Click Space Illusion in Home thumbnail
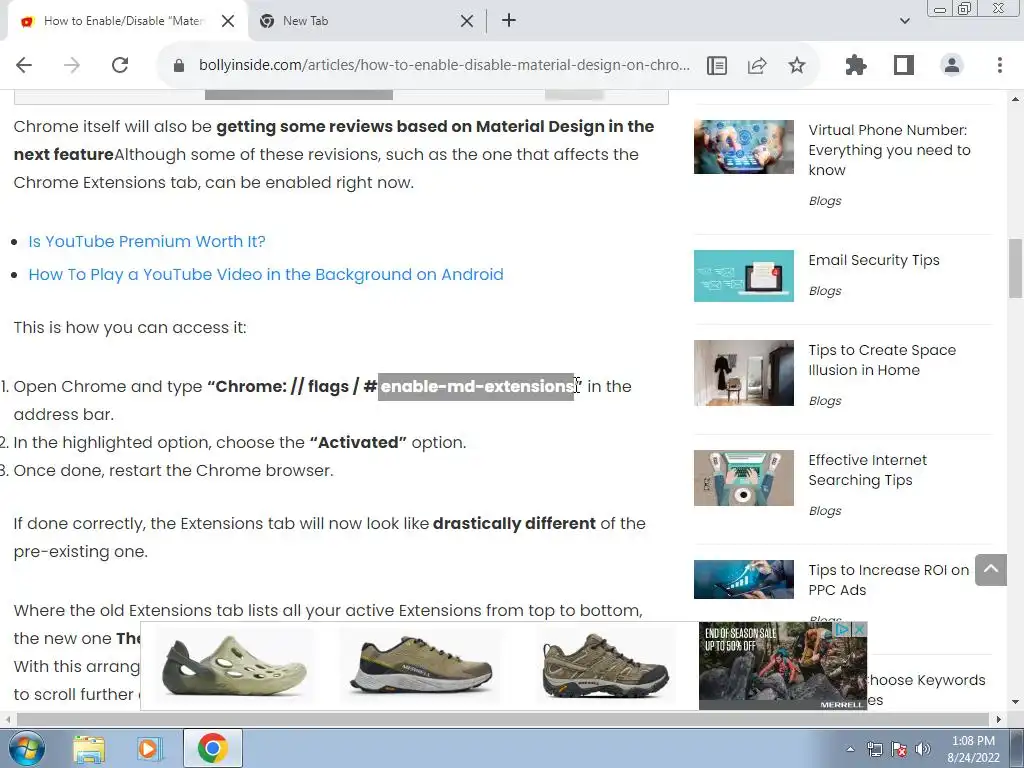 (744, 373)
